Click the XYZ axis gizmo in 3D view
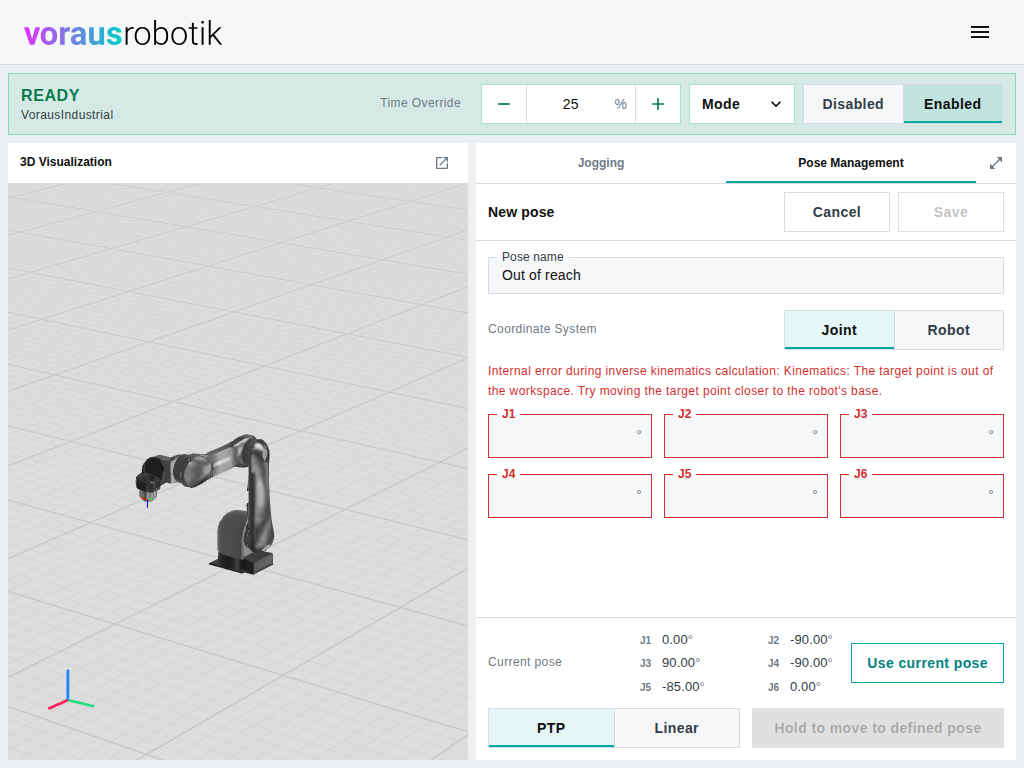 [70, 691]
